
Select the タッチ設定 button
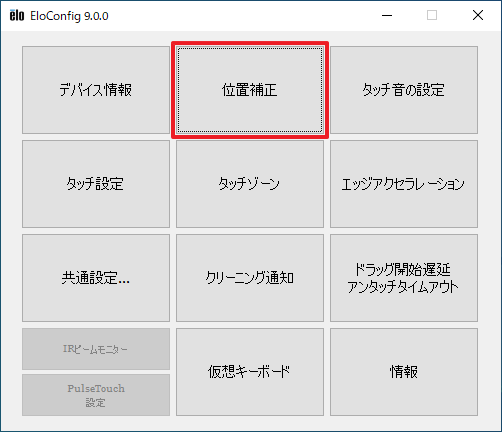tap(96, 184)
